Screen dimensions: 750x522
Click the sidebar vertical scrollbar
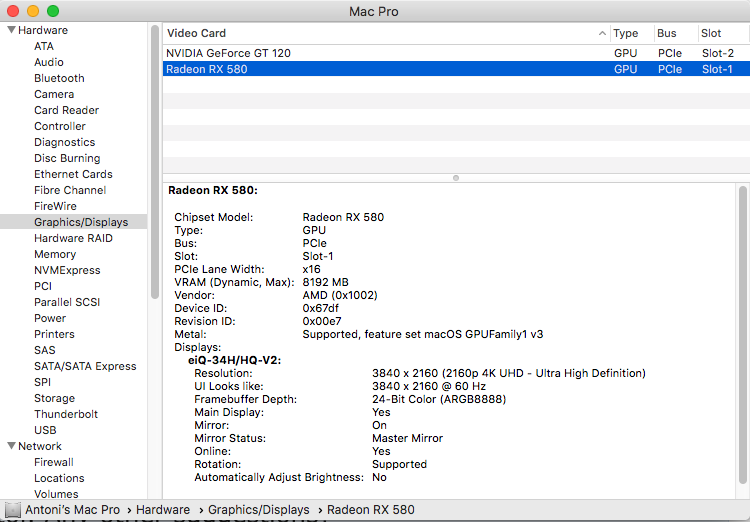click(x=154, y=163)
